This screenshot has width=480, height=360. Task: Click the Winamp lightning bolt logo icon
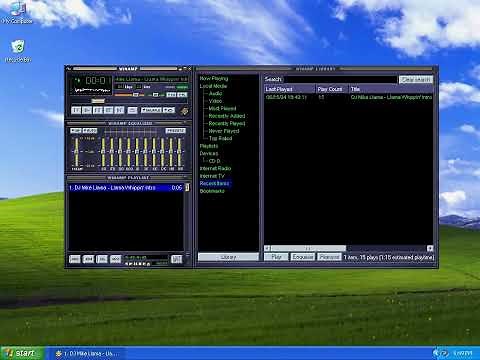[184, 111]
